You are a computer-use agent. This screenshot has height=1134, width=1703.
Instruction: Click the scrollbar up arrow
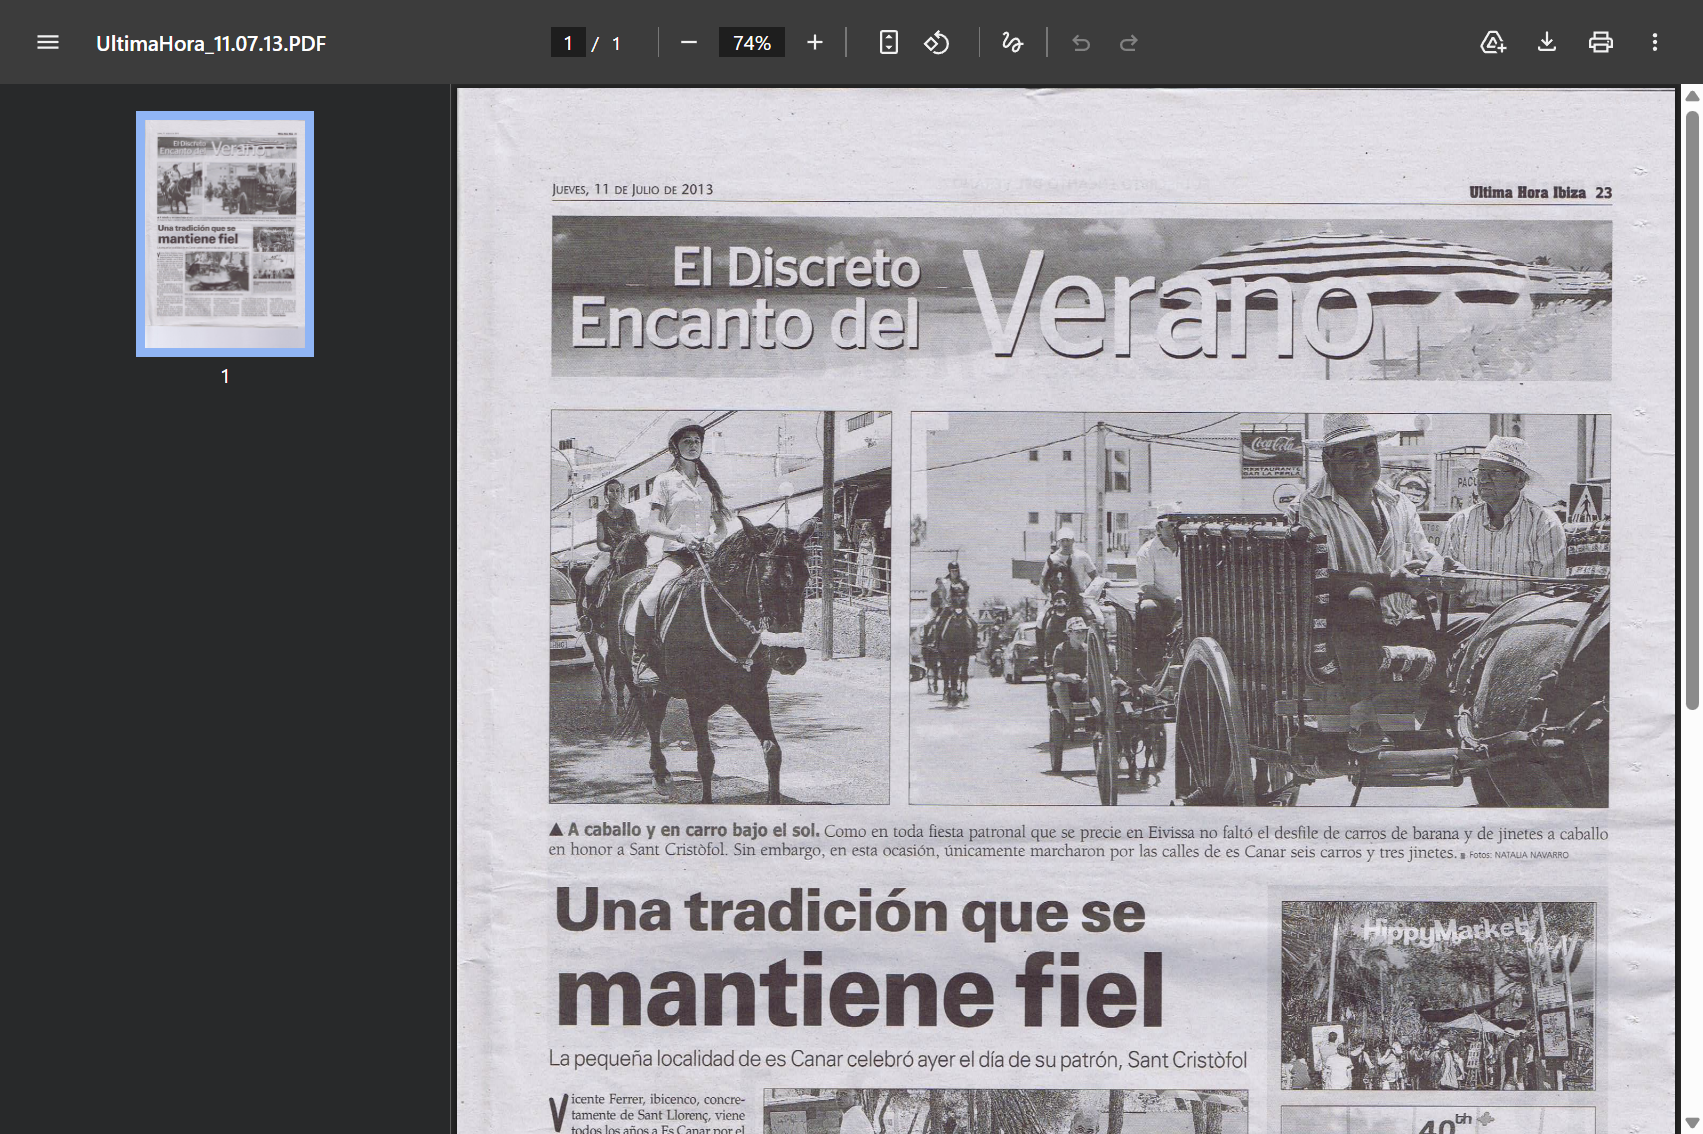[1692, 96]
